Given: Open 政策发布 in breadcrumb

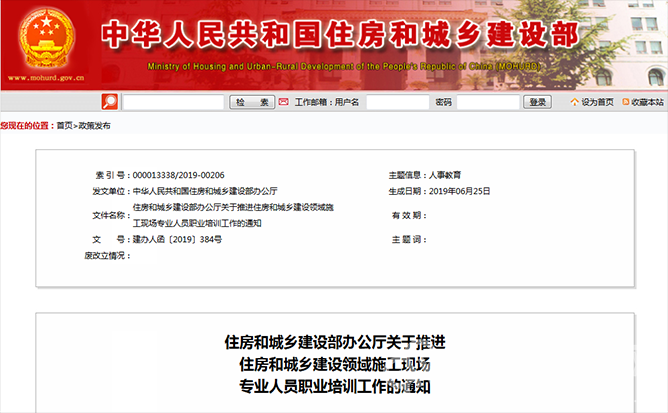Looking at the screenshot, I should [94, 126].
